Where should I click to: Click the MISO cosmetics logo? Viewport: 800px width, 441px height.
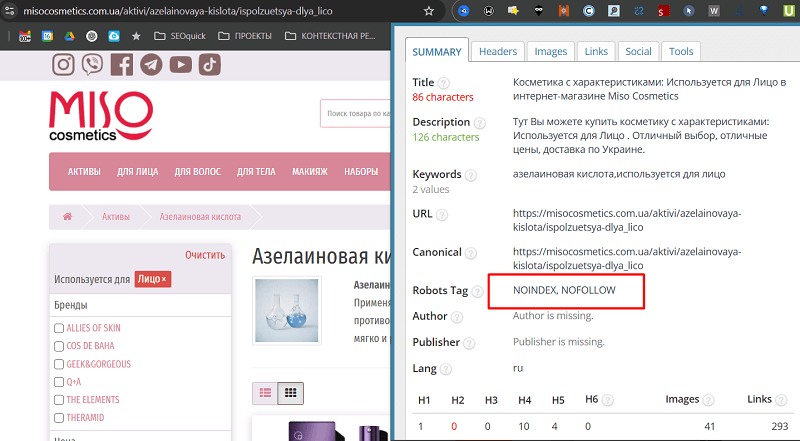(x=101, y=116)
